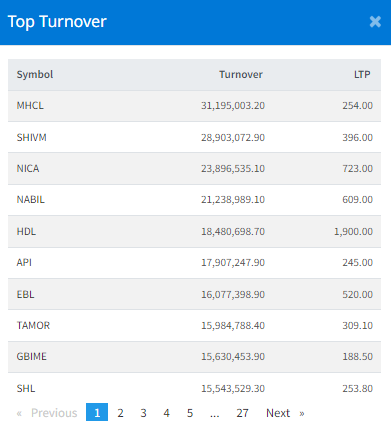Jump to last page 27
This screenshot has height=446, width=391.
click(242, 413)
